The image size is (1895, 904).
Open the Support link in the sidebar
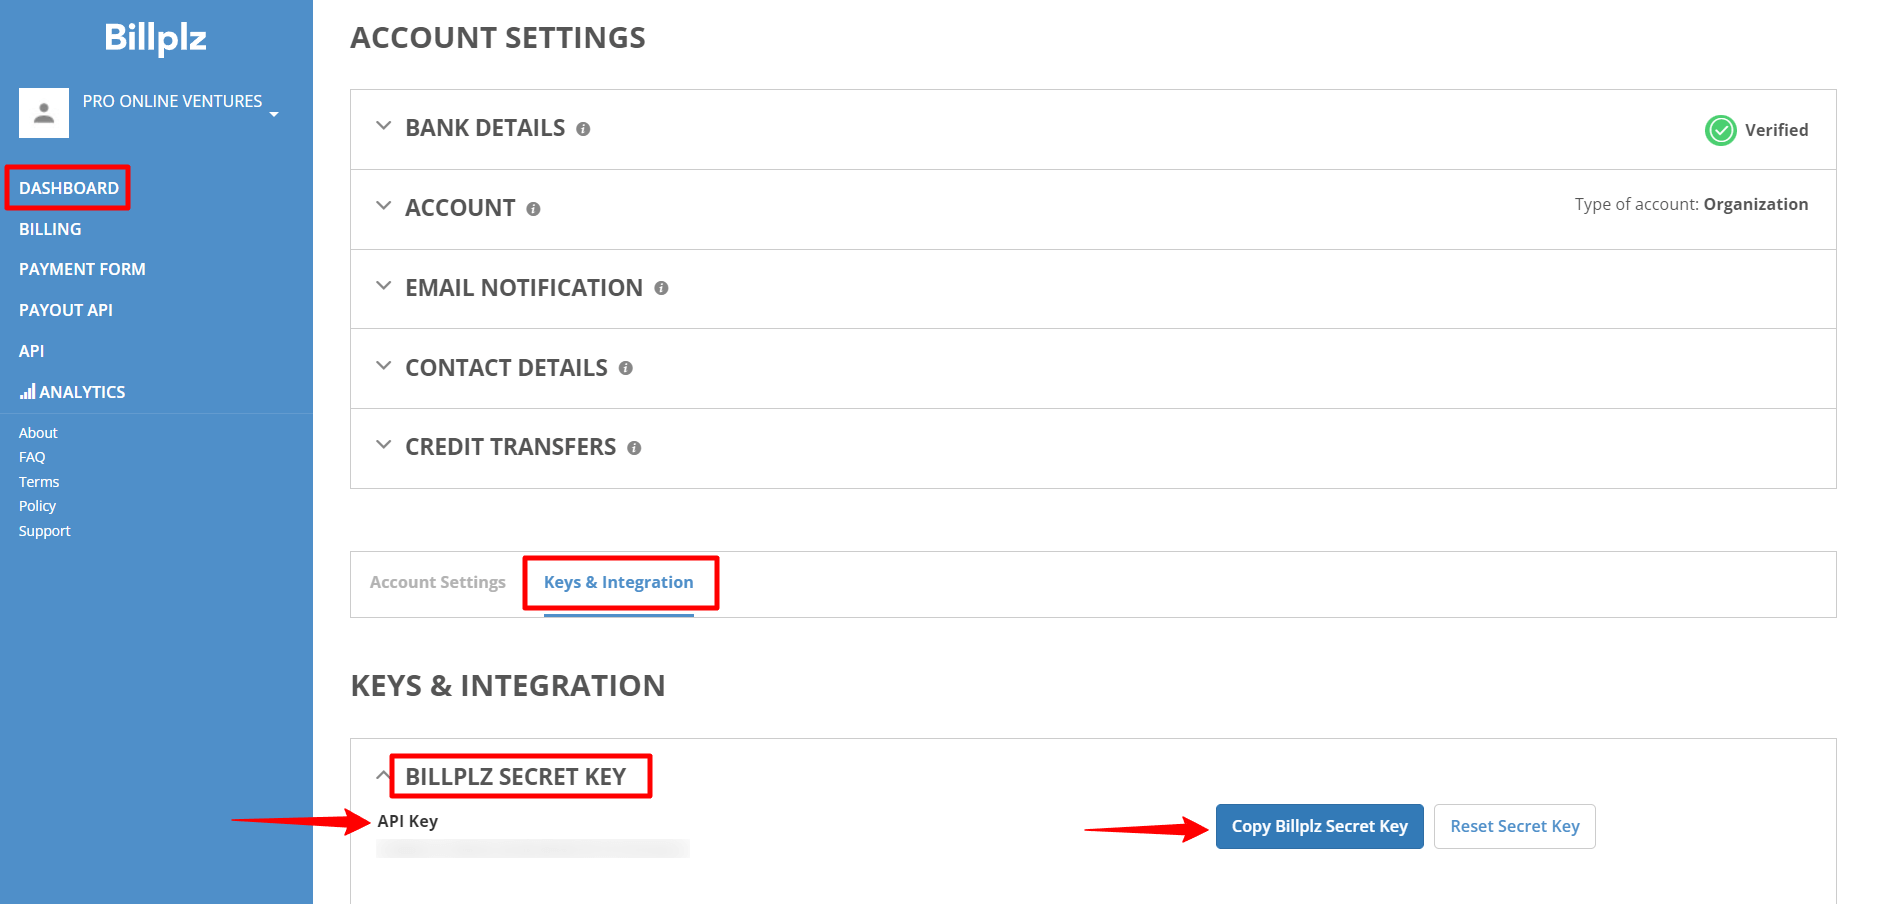[x=44, y=530]
